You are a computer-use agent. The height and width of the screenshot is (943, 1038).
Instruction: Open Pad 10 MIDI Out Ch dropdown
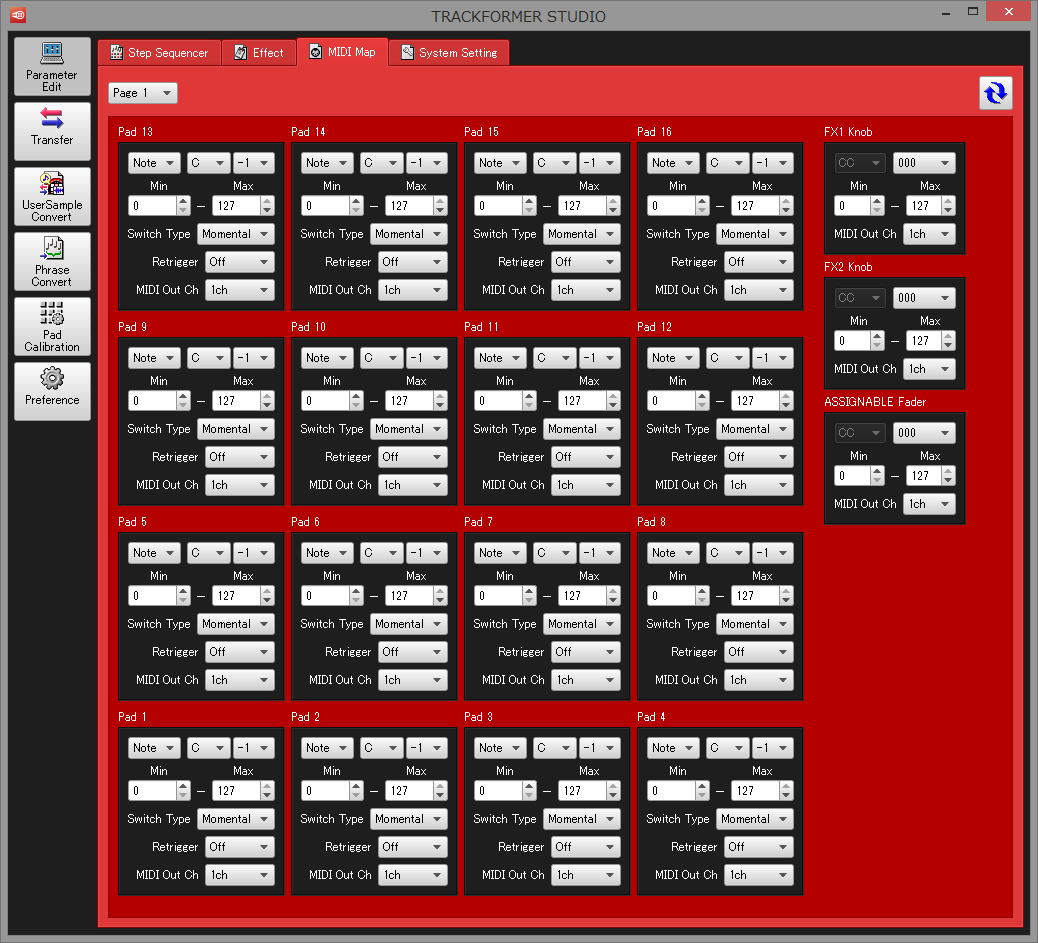(412, 485)
